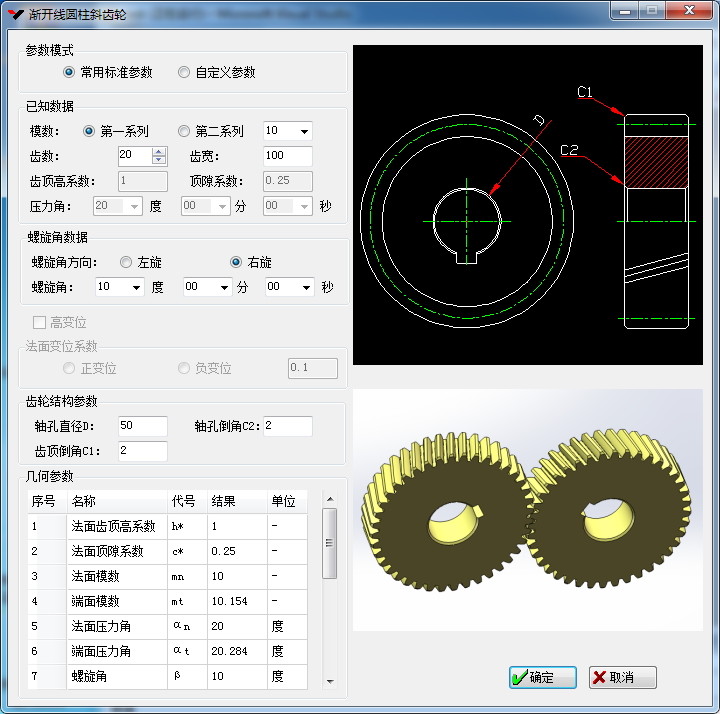Minimize the dialog window
Viewport: 720px width, 714px height.
[x=625, y=10]
